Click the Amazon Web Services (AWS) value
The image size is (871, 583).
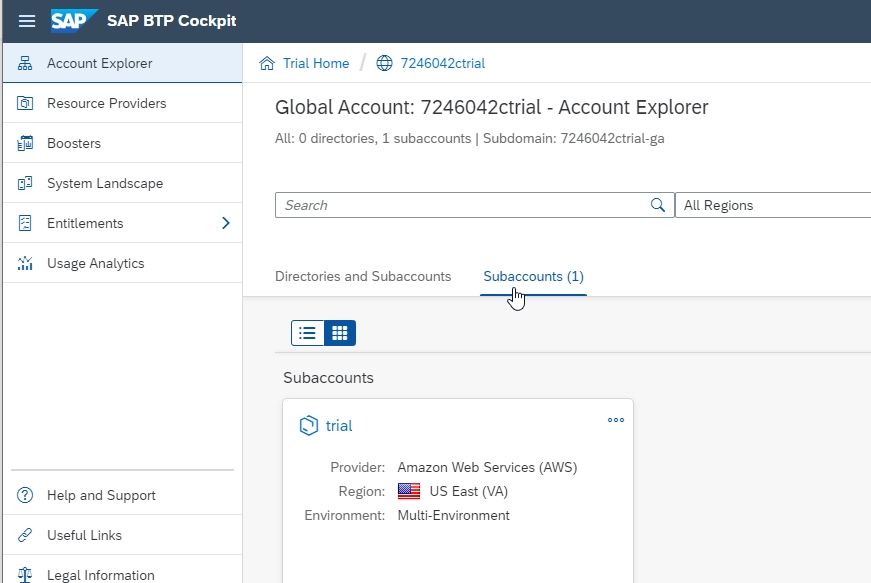(487, 468)
